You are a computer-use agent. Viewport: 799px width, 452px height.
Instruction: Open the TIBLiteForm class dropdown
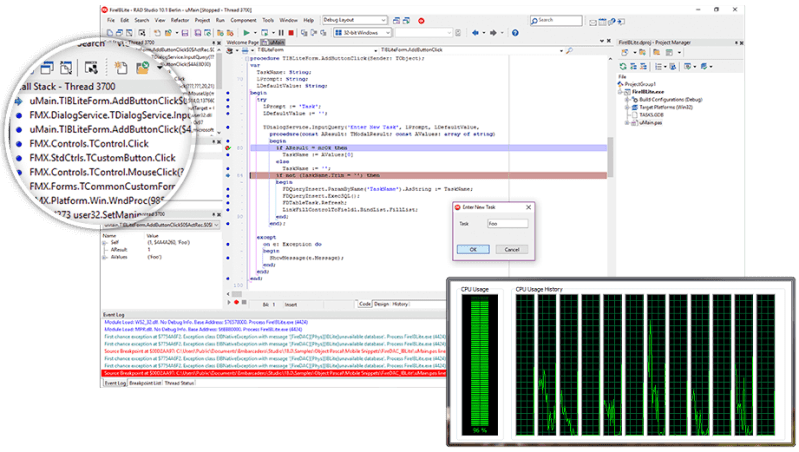pos(376,50)
